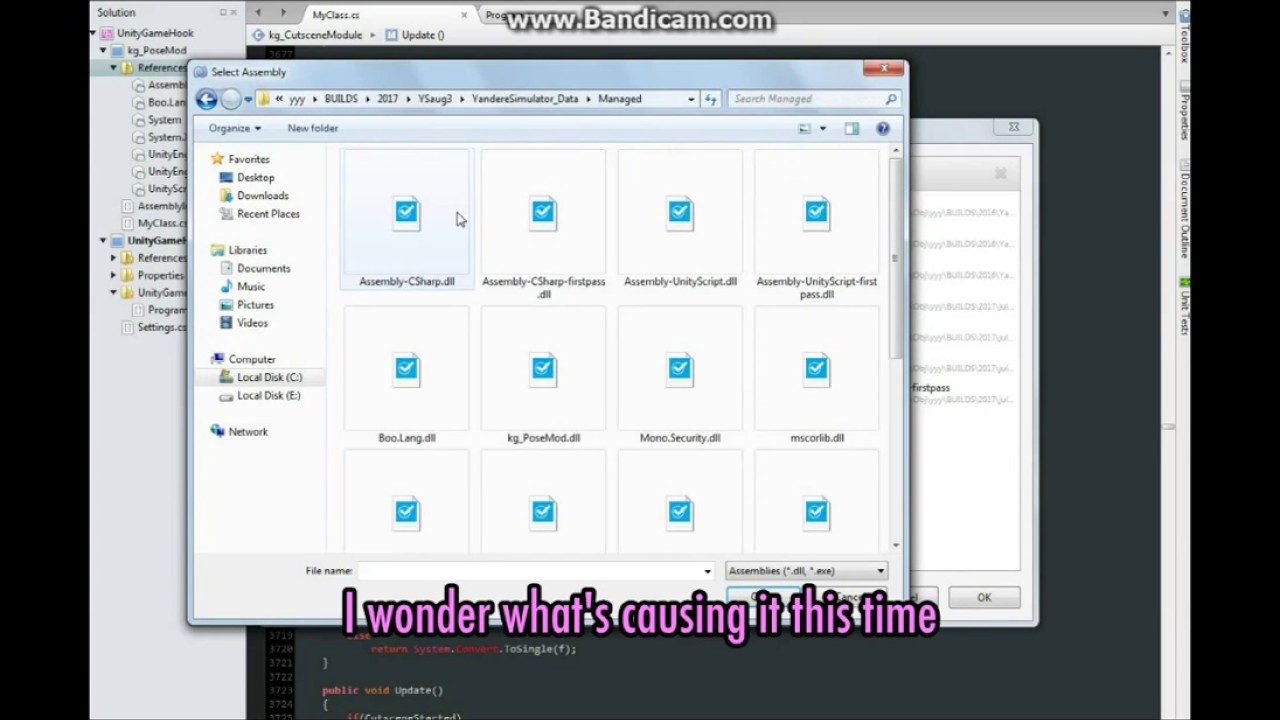Viewport: 1280px width, 720px height.
Task: Select mscorlib.dll file
Action: 817,376
